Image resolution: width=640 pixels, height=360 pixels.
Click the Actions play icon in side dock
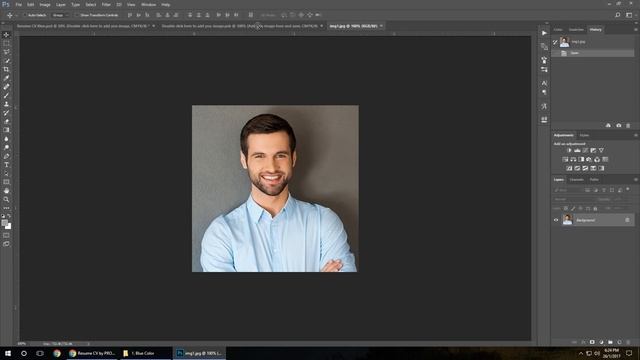[544, 33]
